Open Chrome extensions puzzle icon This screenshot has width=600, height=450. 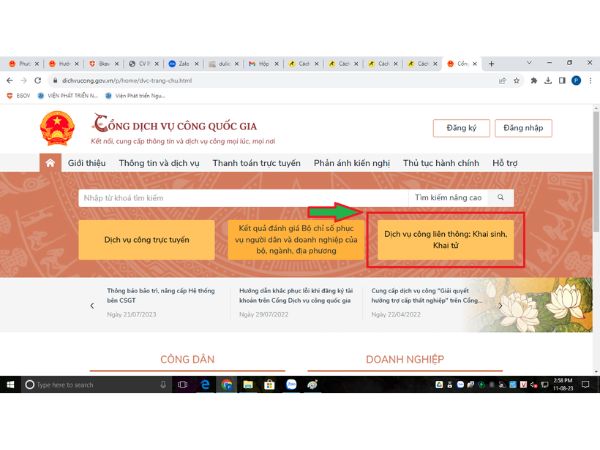[534, 81]
